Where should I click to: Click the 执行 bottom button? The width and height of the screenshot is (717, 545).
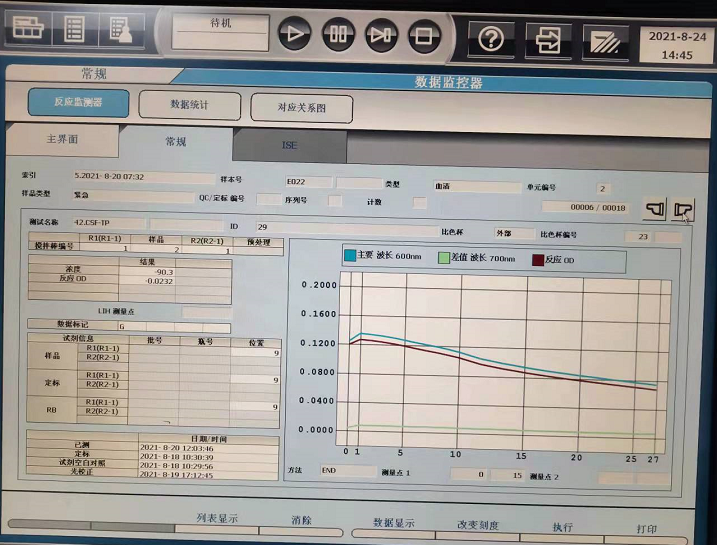pos(562,531)
